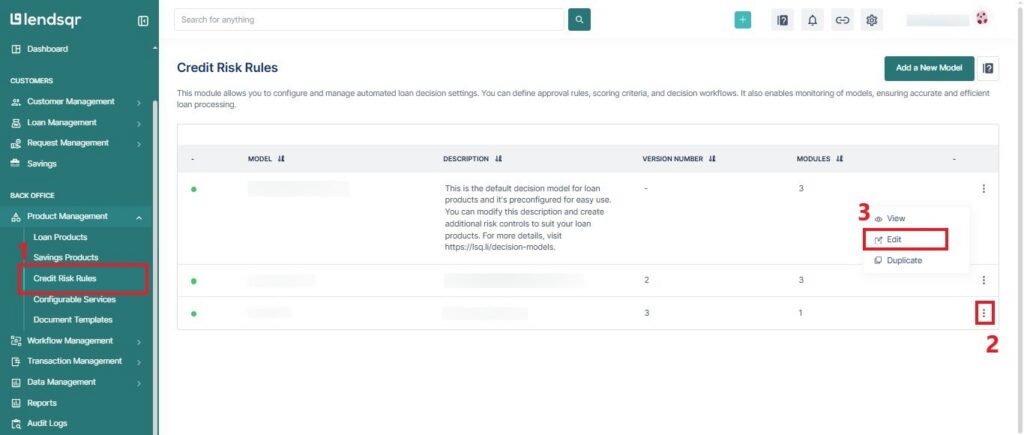Open Credit Risk Rules submenu item

pos(65,279)
